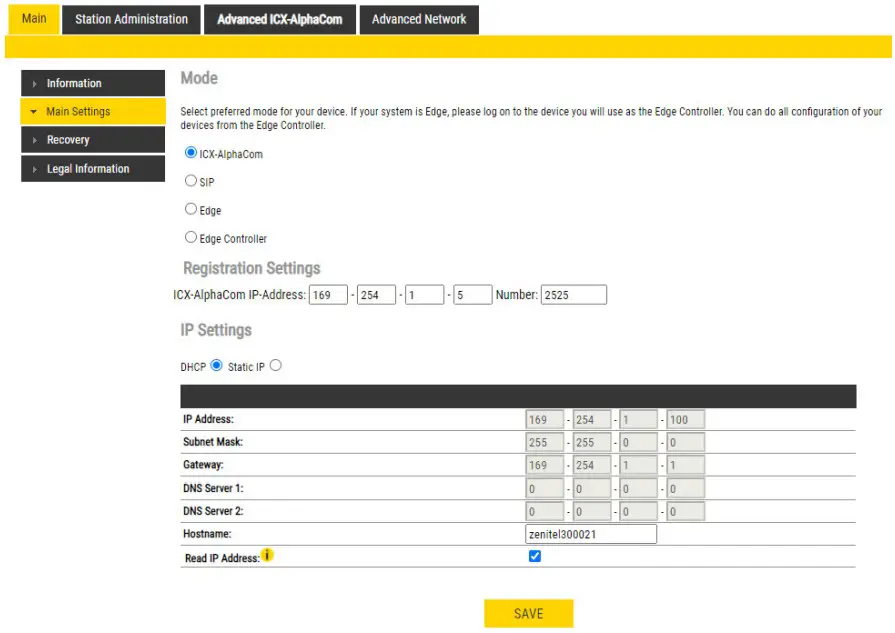This screenshot has width=895, height=633.
Task: Open the Legal Information menu item
Action: (x=93, y=169)
